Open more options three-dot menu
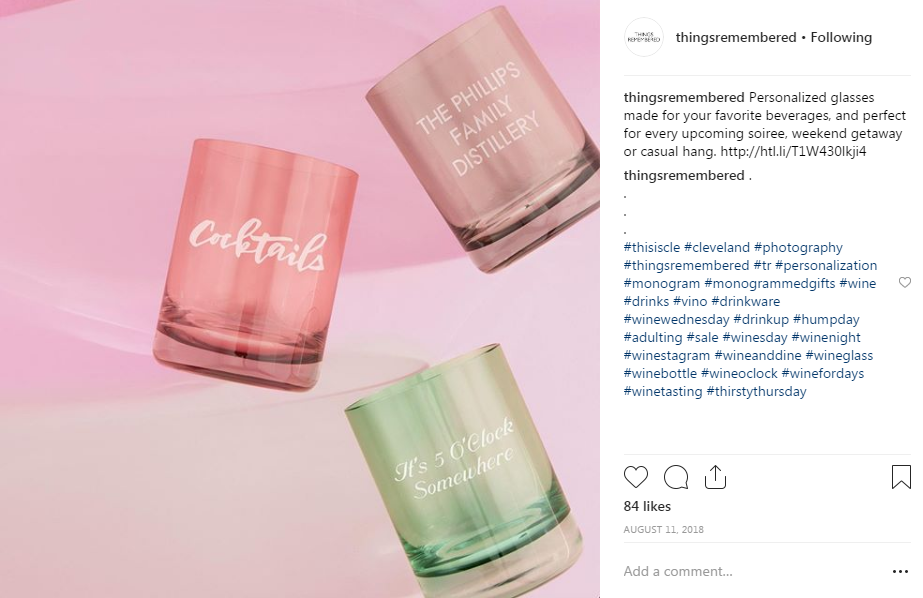This screenshot has height=598, width=923. (x=900, y=572)
